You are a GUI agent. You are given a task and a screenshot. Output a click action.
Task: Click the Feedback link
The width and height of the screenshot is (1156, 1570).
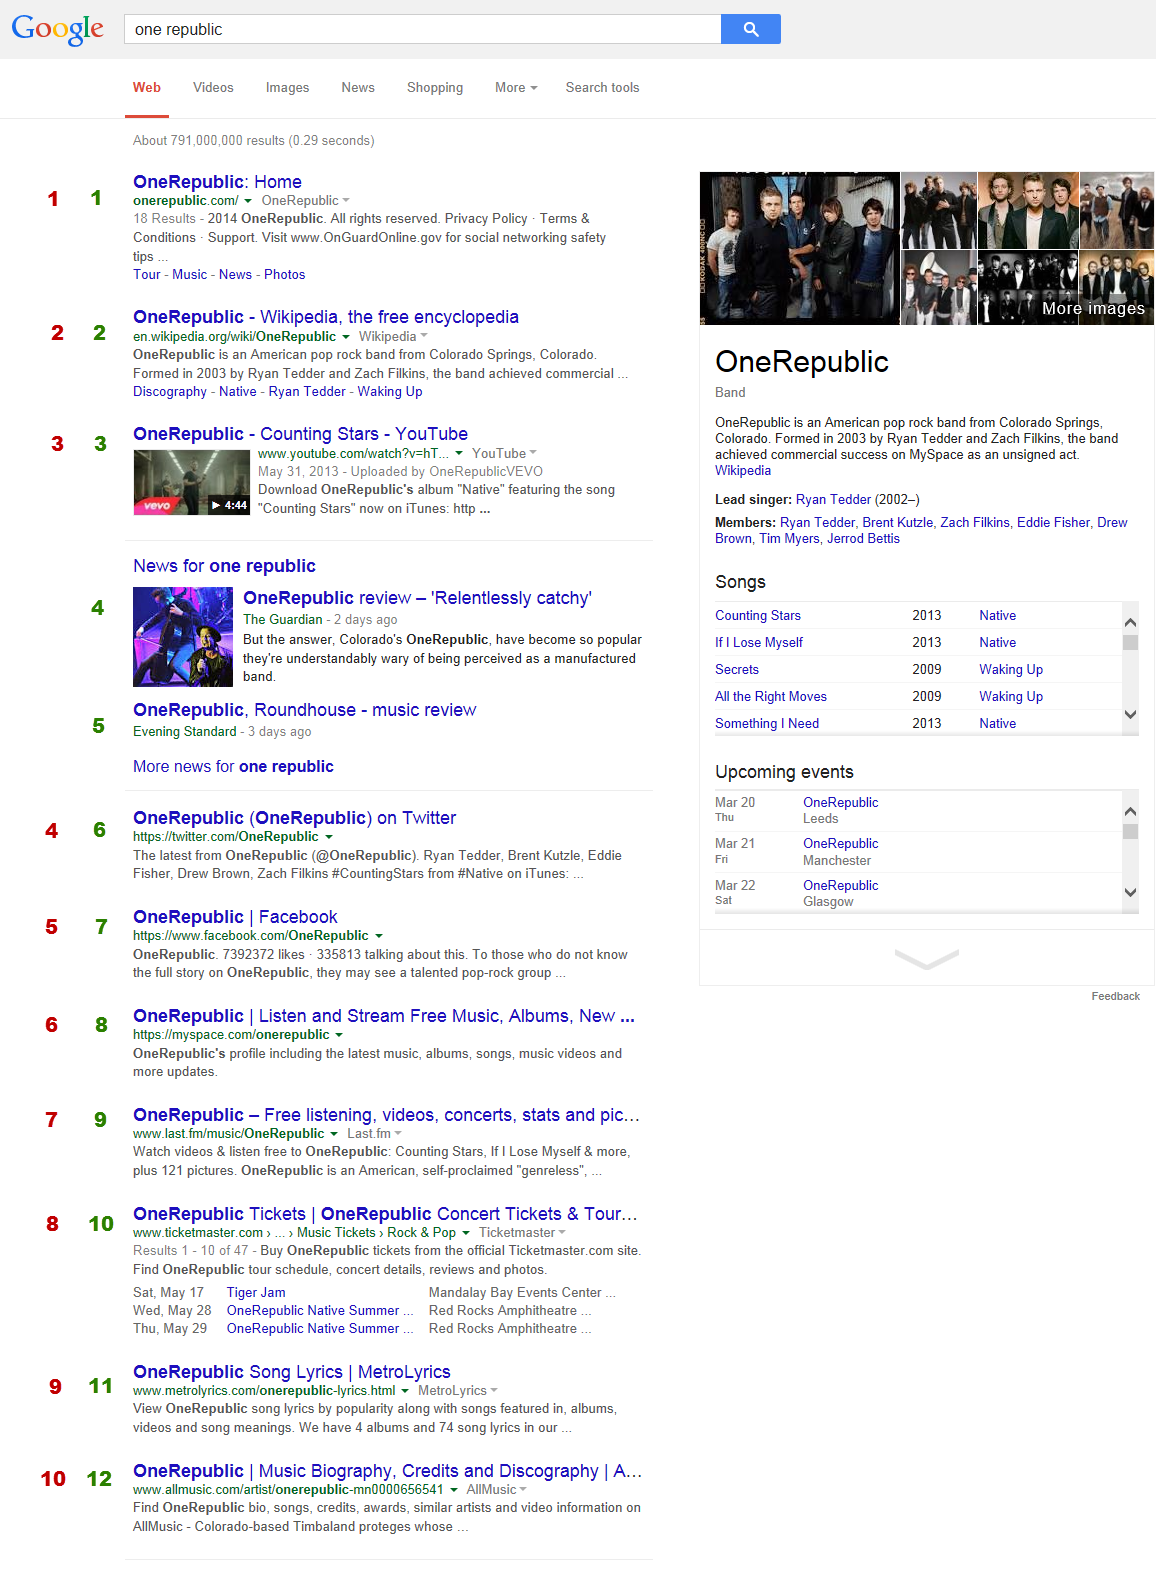(x=1115, y=997)
